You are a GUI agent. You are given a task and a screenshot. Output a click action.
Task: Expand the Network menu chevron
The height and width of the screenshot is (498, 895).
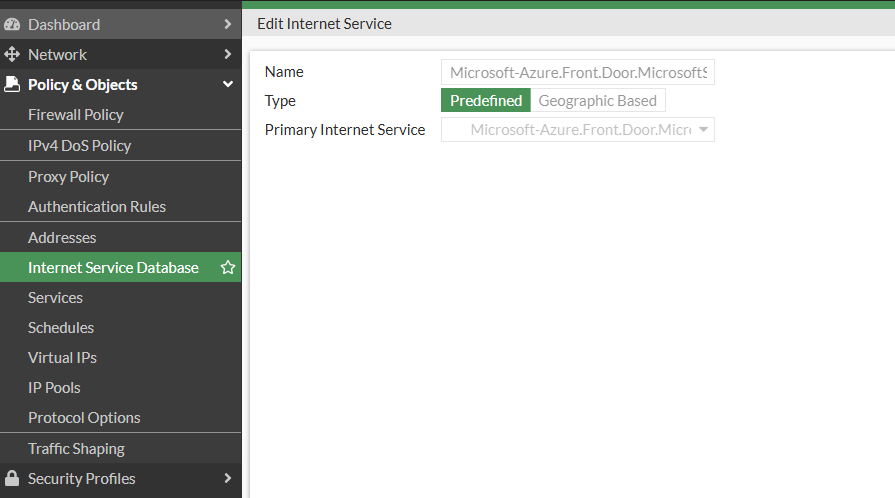click(227, 54)
